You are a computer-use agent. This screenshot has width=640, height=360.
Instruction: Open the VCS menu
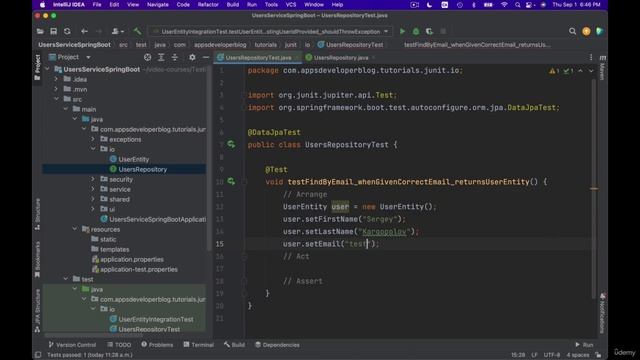tap(291, 5)
